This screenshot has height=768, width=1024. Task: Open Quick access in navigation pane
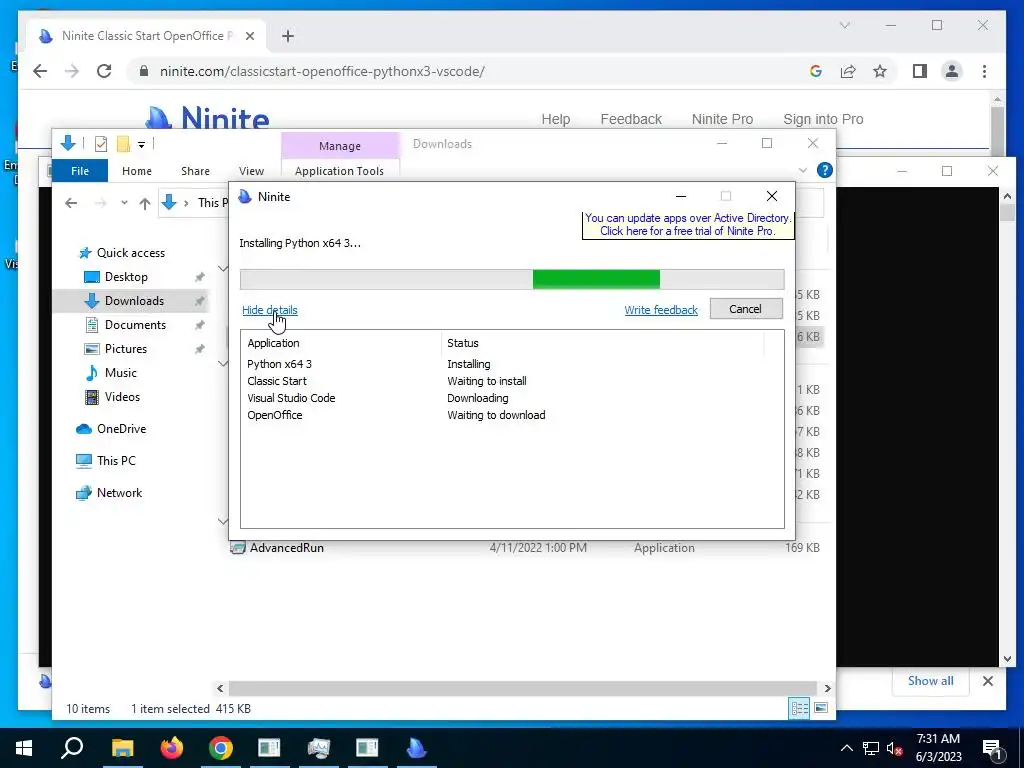pyautogui.click(x=130, y=253)
